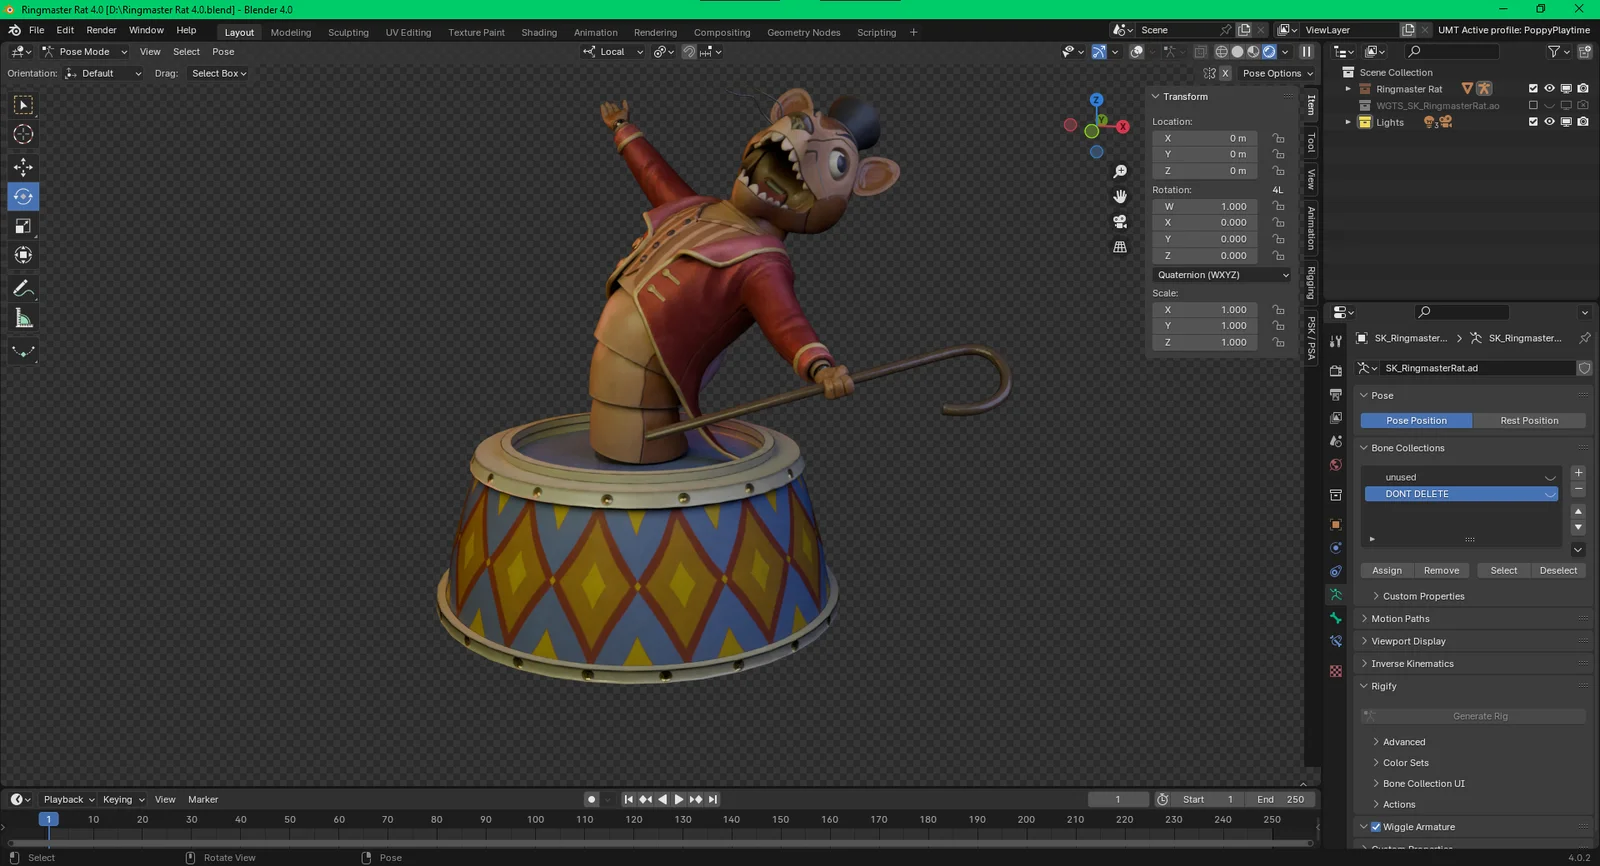
Task: Open the Select Box drag dropdown
Action: pos(219,73)
